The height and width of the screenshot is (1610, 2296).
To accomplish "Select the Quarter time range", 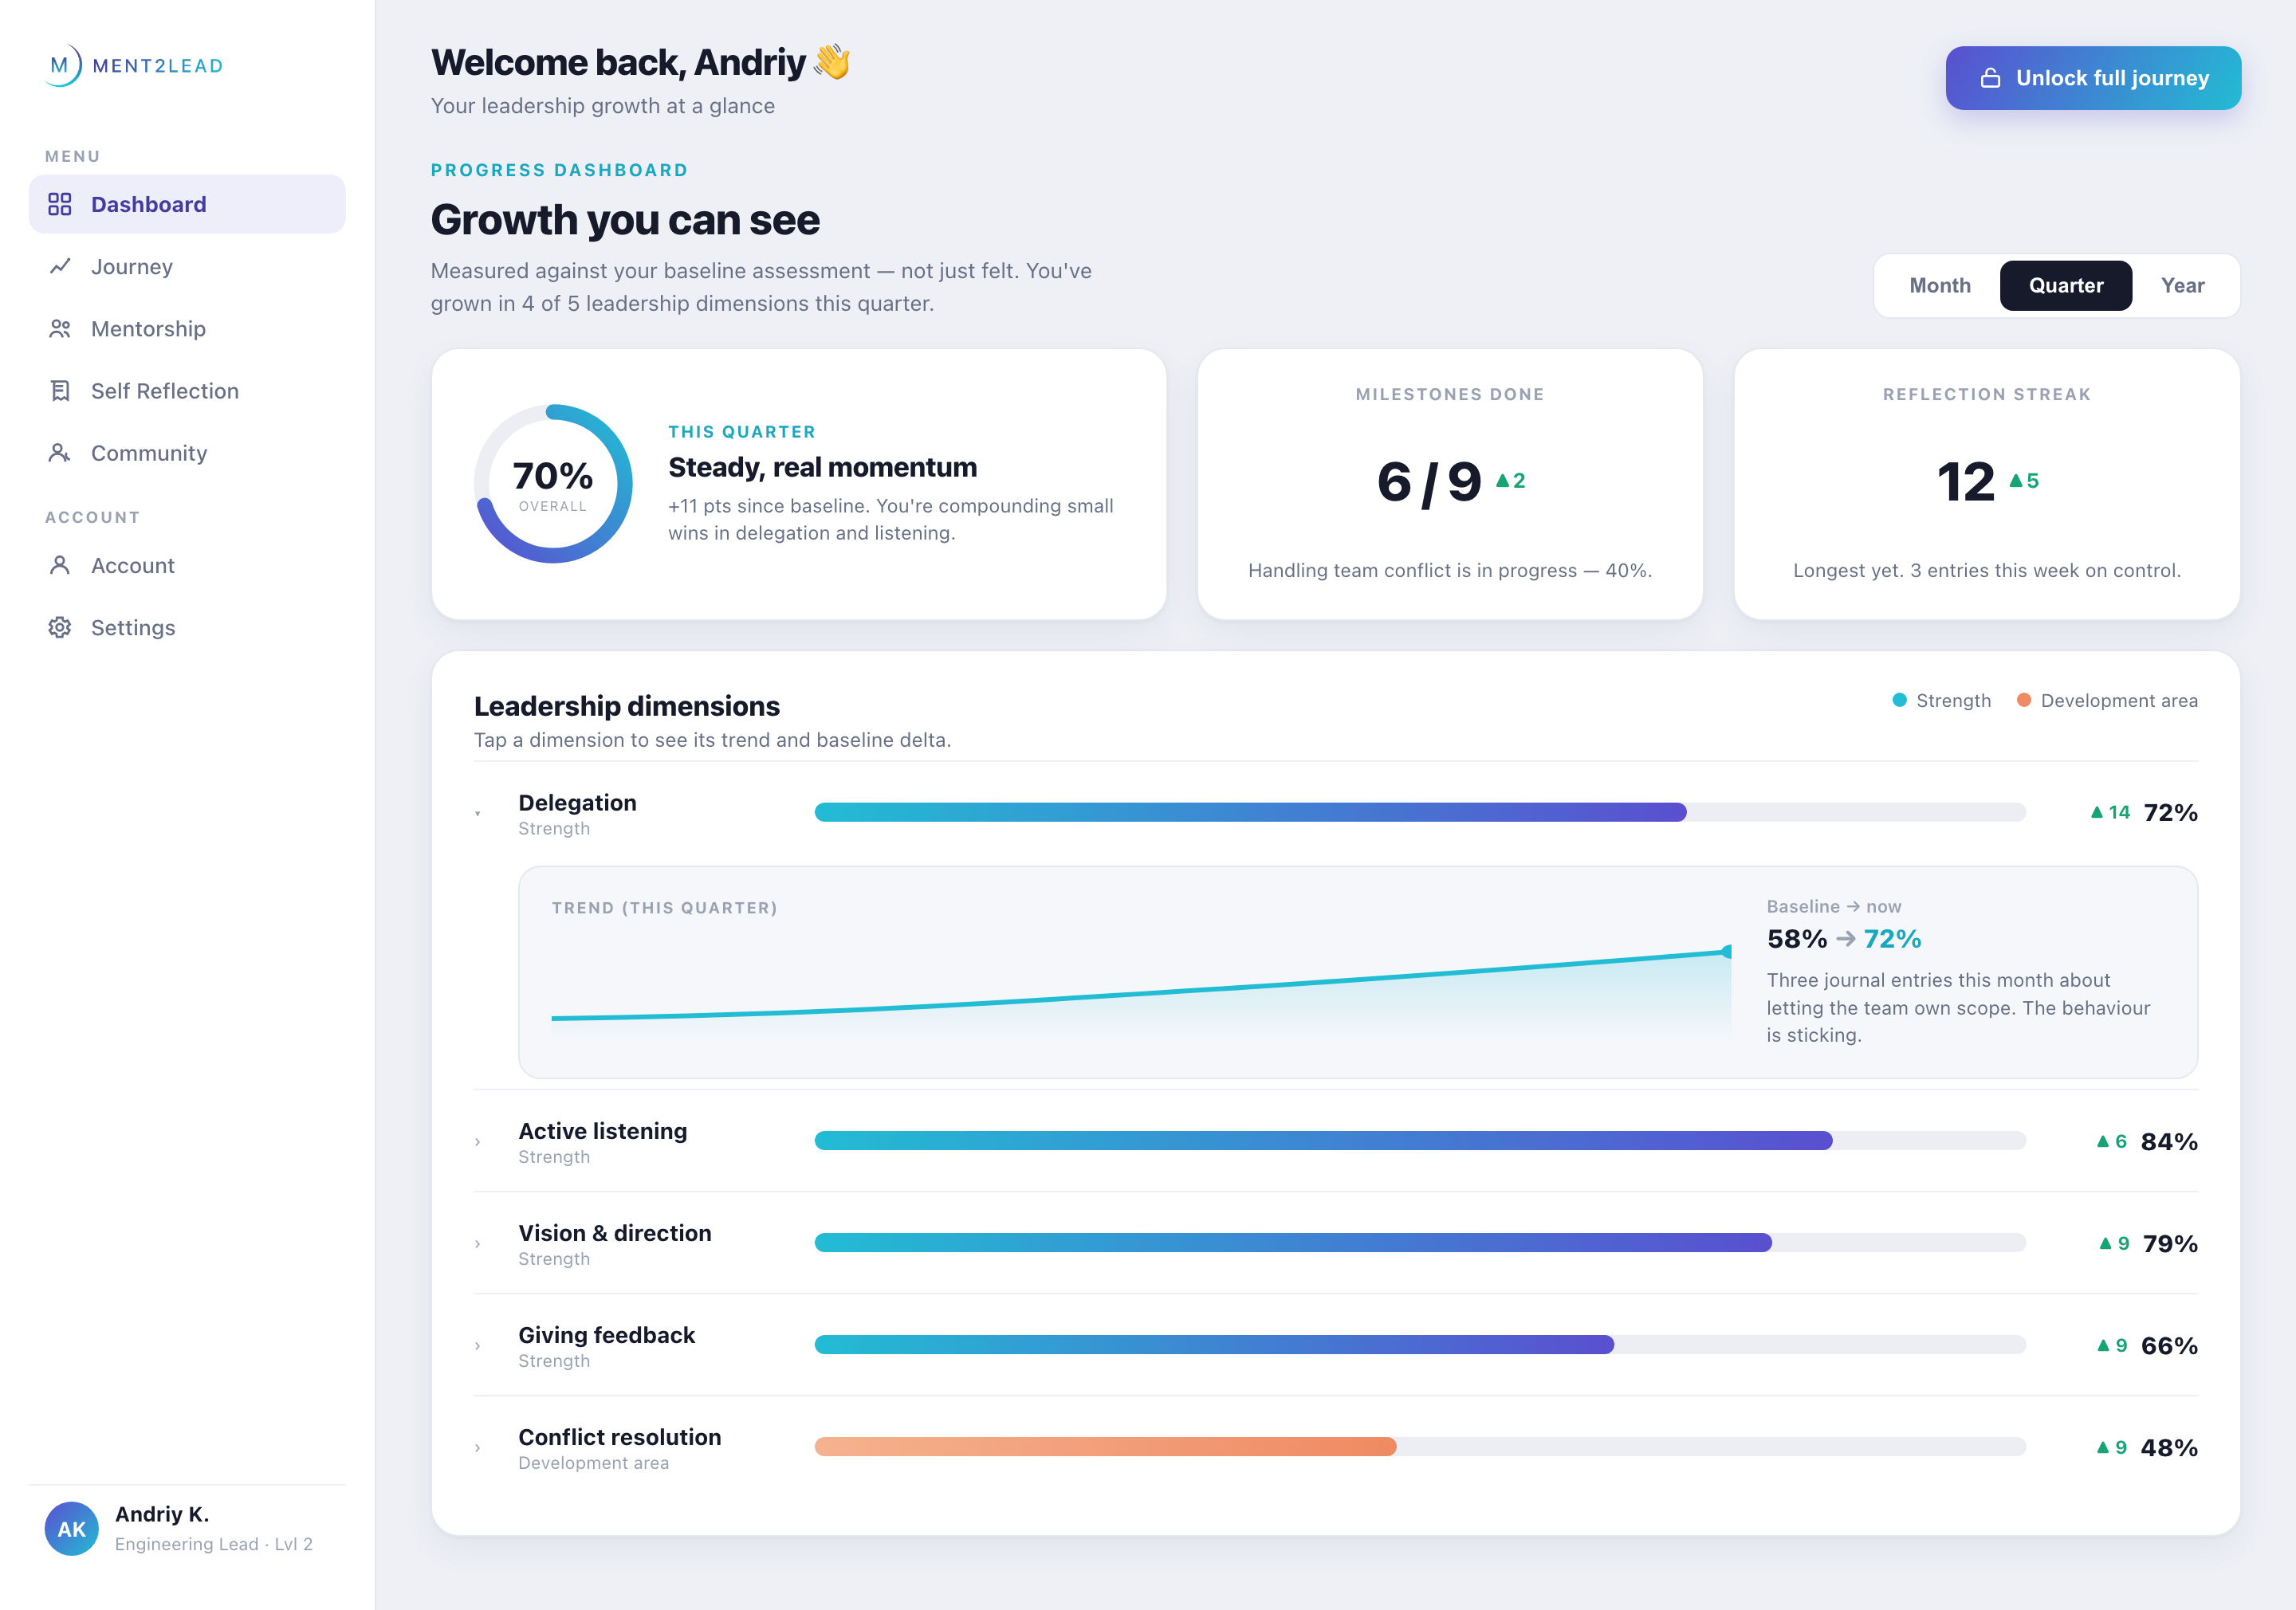I will pyautogui.click(x=2066, y=286).
